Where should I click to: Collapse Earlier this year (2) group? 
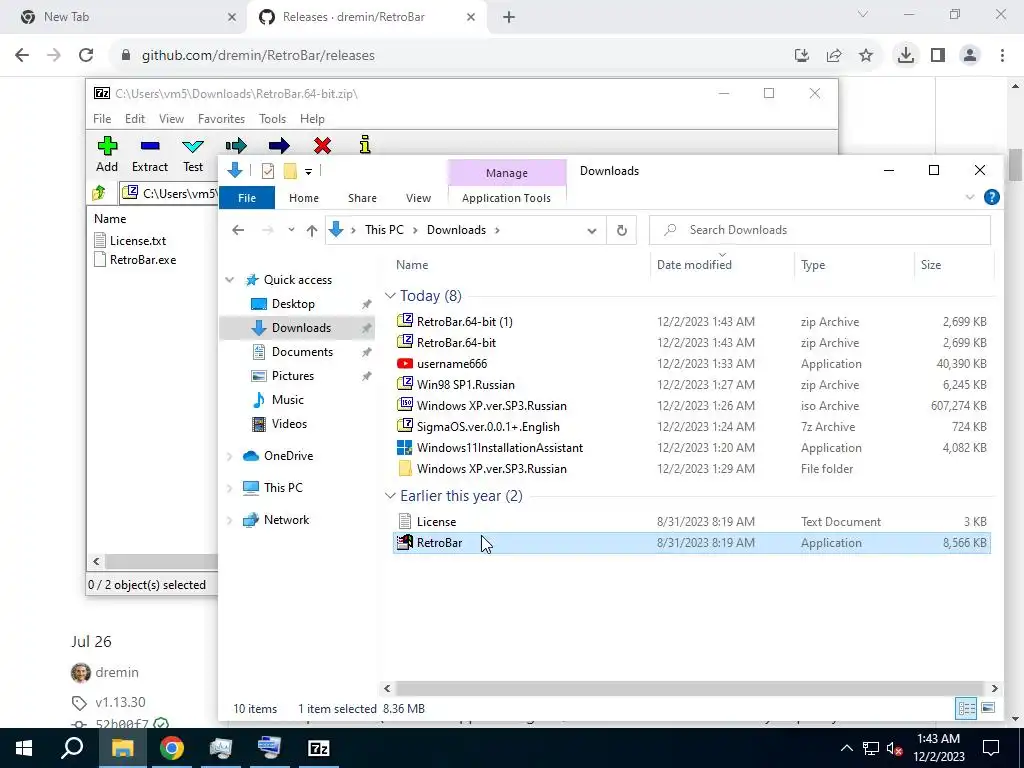pos(390,496)
